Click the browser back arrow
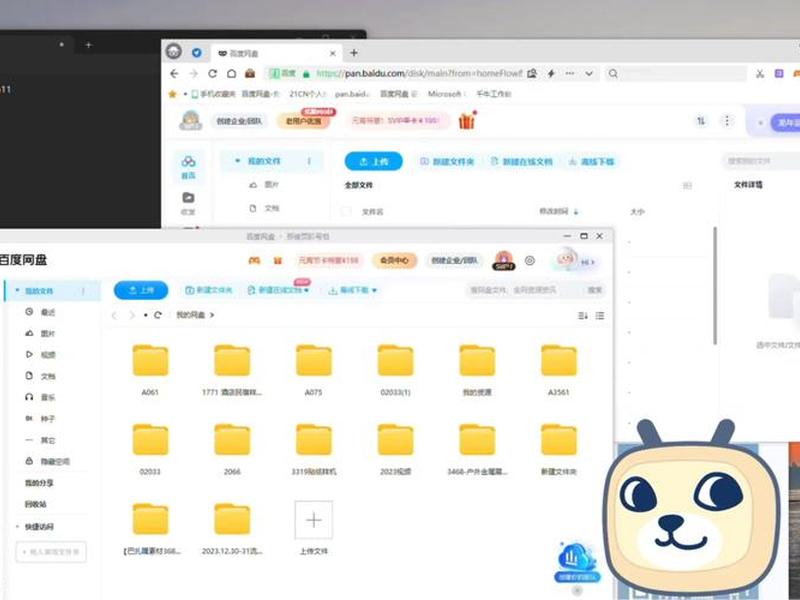Screen dimensions: 800x600 pyautogui.click(x=174, y=73)
